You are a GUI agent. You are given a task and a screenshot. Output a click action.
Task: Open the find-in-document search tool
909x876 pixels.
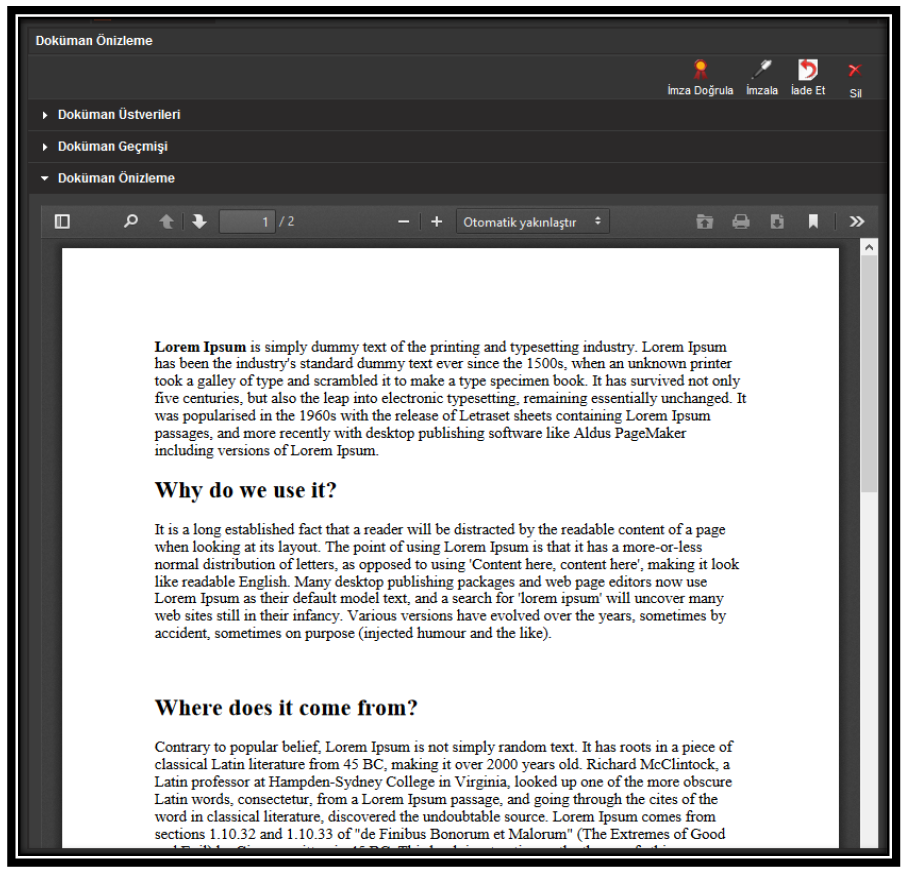[130, 222]
